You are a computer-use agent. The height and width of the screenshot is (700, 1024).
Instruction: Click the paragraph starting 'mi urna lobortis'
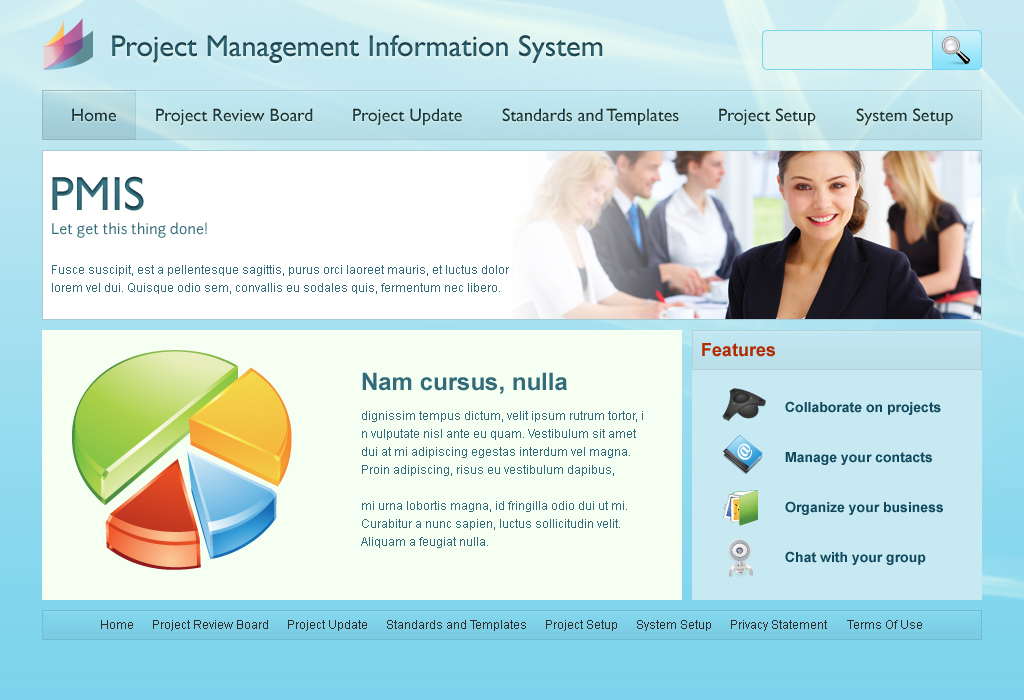[494, 524]
